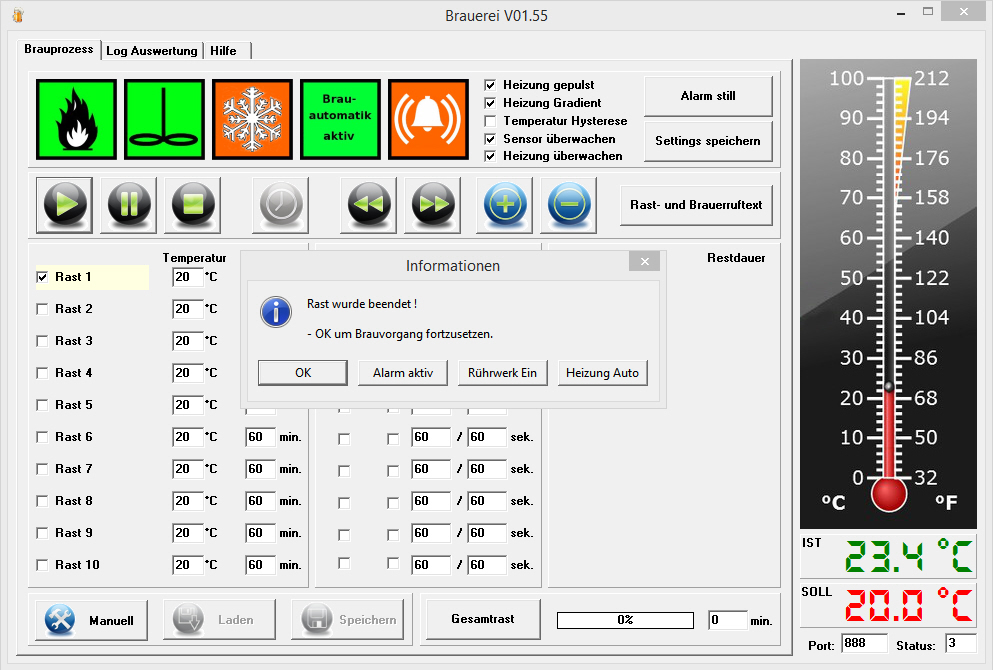The height and width of the screenshot is (670, 993).
Task: Click the green stirrer agitator icon
Action: pyautogui.click(x=164, y=119)
